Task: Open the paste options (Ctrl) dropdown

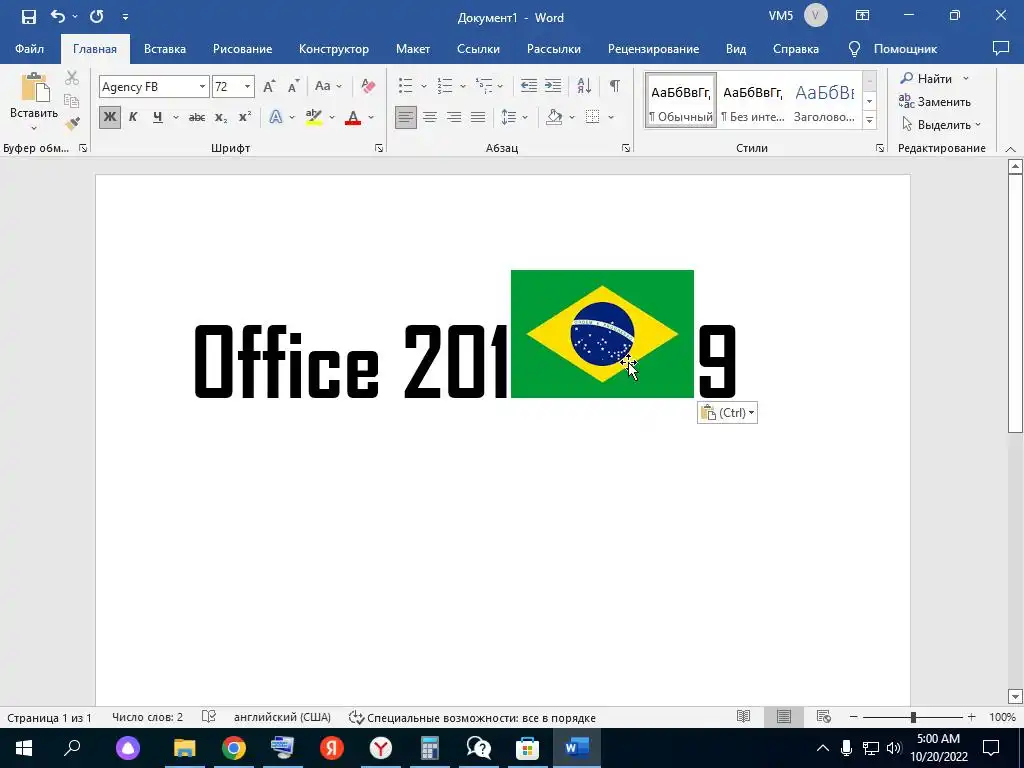Action: 728,413
